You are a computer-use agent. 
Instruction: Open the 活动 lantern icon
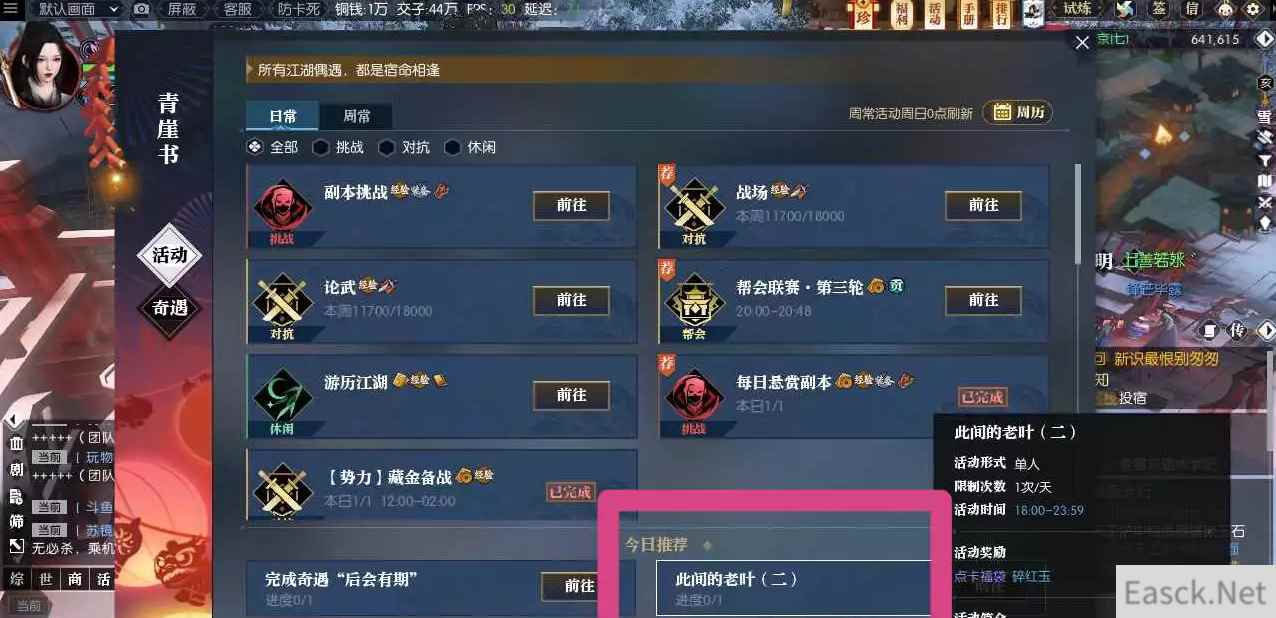click(935, 14)
